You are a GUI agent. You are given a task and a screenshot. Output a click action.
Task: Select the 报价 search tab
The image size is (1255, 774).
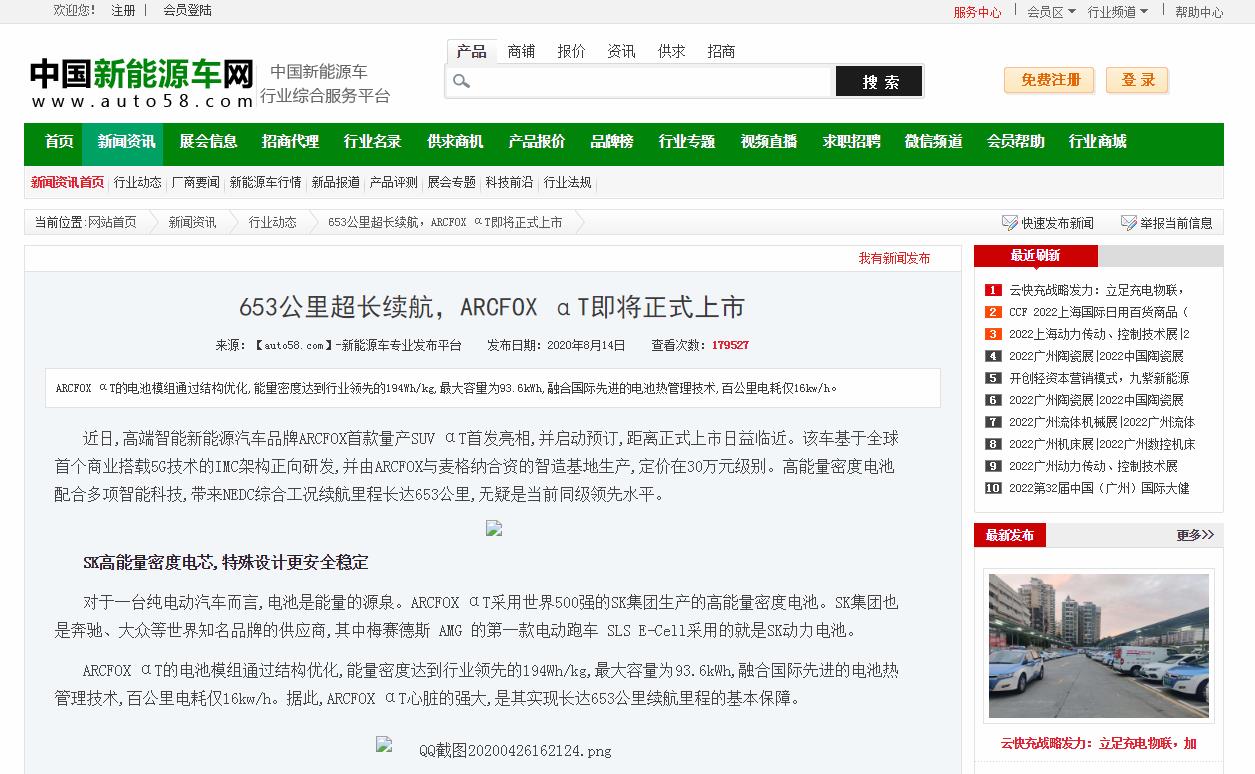tap(571, 51)
